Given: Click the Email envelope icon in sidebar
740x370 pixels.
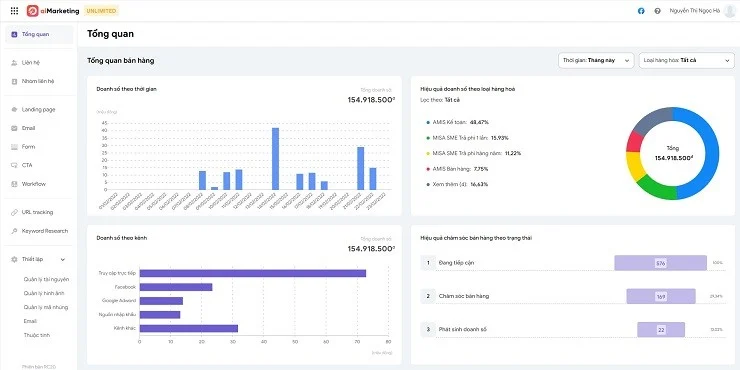Looking at the screenshot, I should (x=14, y=128).
